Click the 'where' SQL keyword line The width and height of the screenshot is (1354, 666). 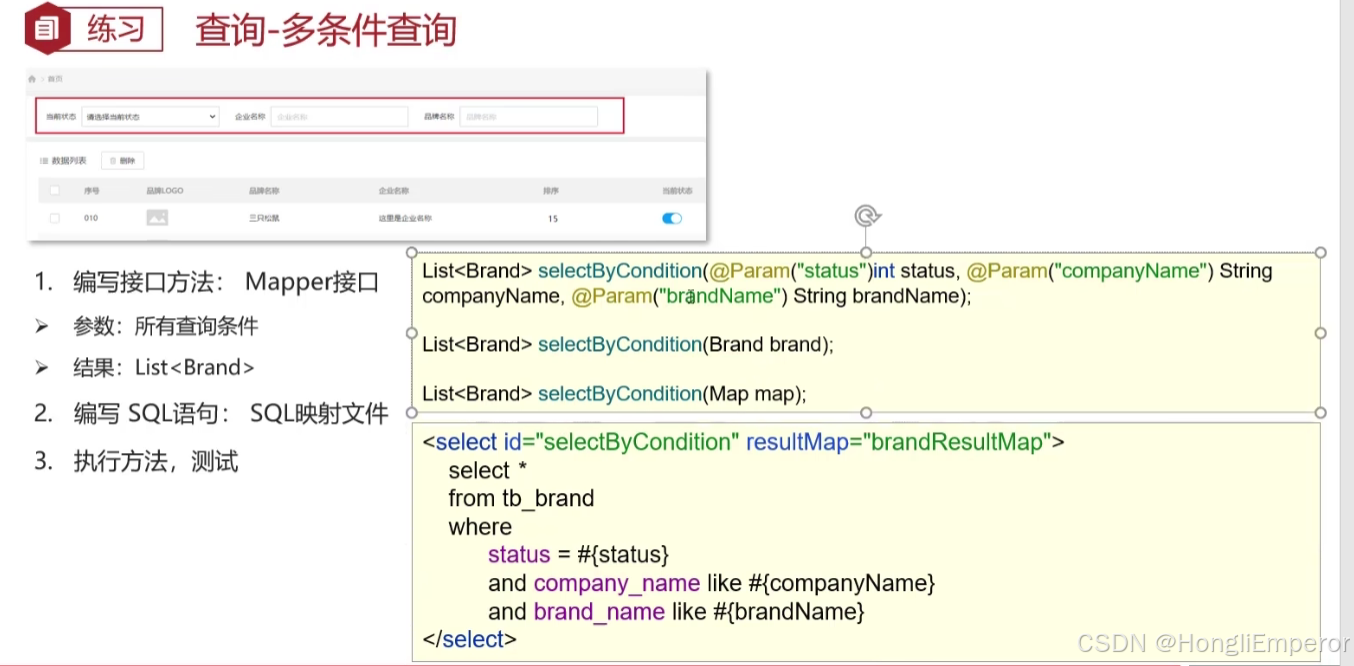[x=480, y=526]
